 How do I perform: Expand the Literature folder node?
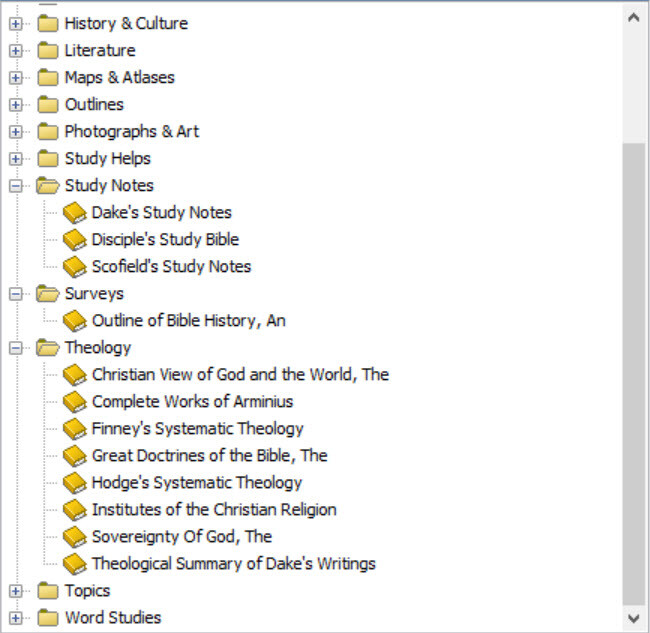pyautogui.click(x=15, y=51)
